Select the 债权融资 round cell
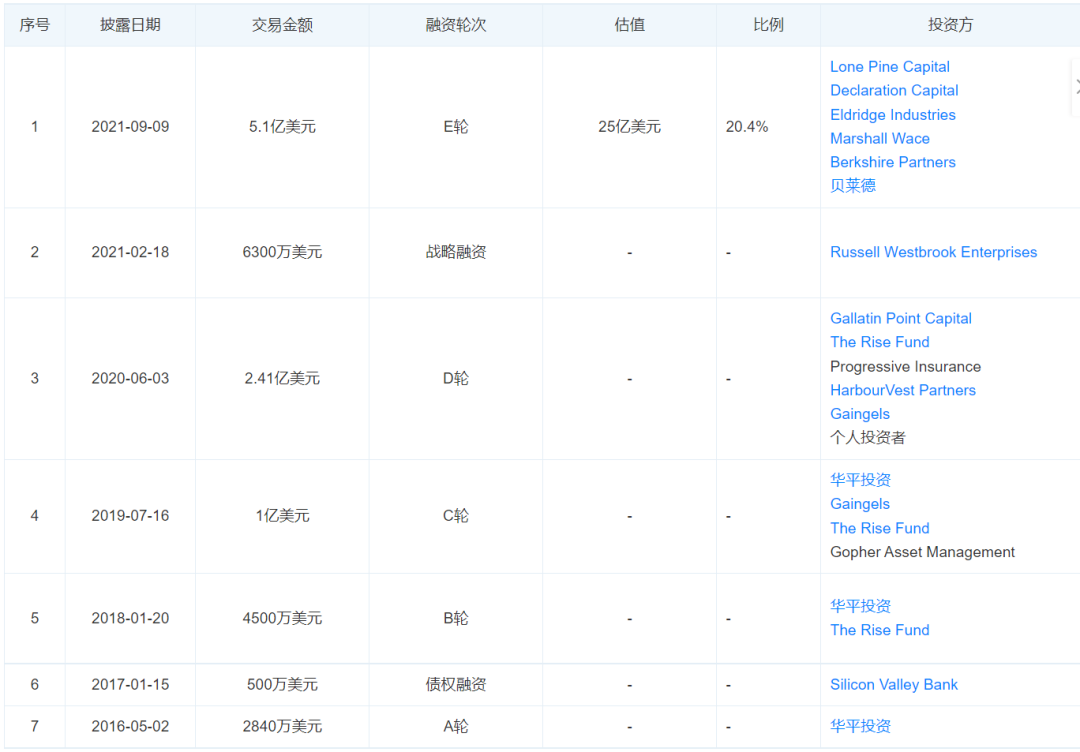Viewport: 1080px width, 752px height. pos(456,685)
